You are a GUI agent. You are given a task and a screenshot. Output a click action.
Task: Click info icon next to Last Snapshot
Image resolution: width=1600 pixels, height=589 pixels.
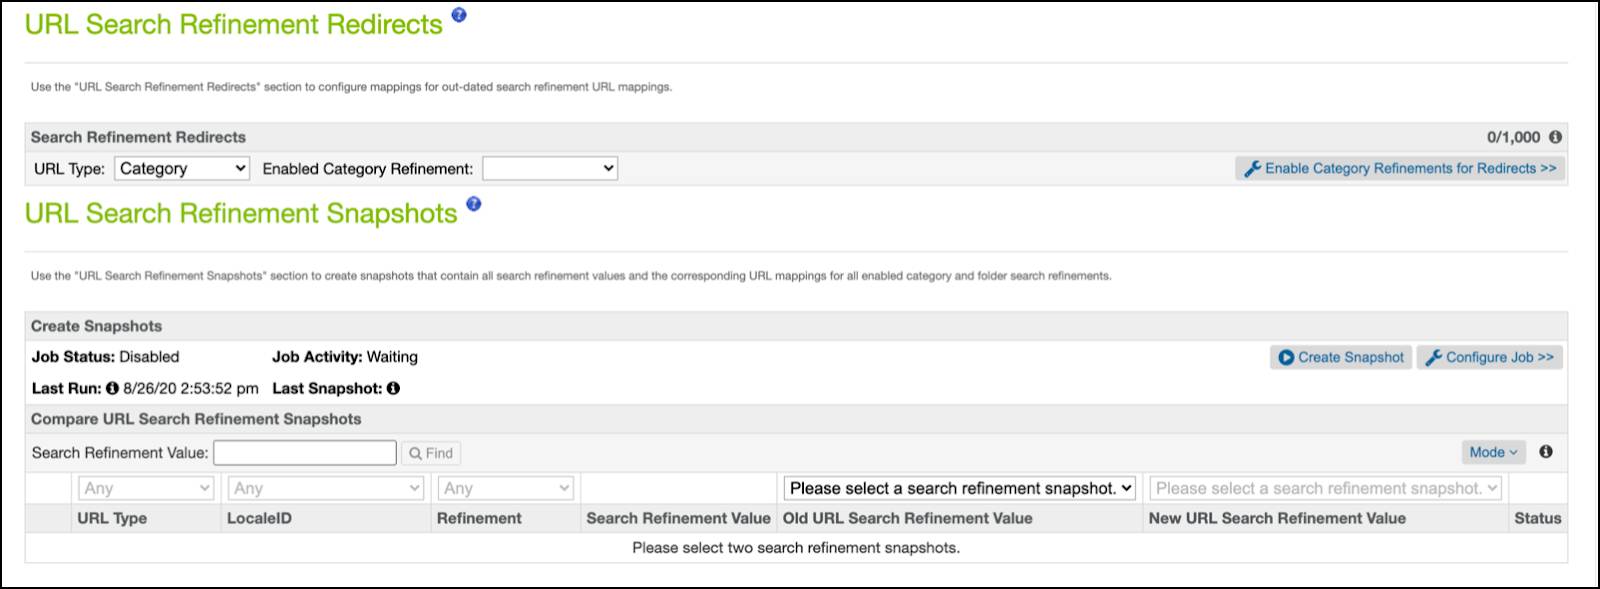393,388
